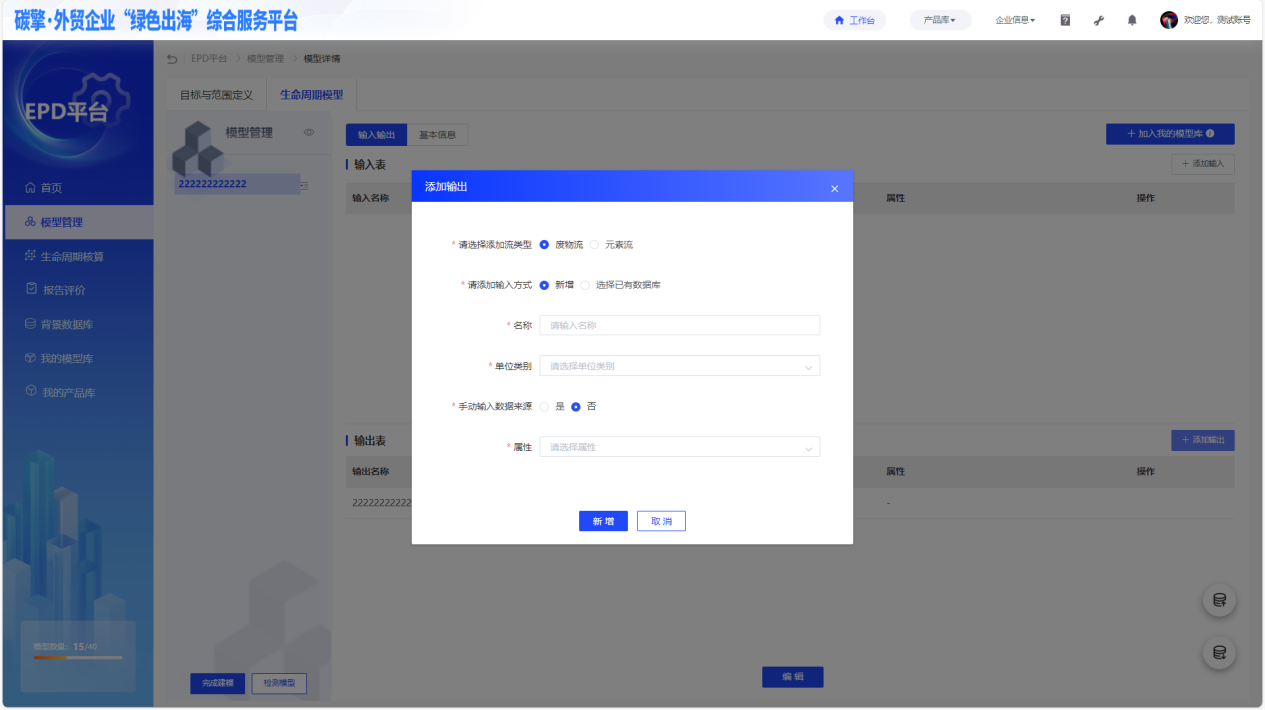Click the user avatar picture

click(1168, 20)
